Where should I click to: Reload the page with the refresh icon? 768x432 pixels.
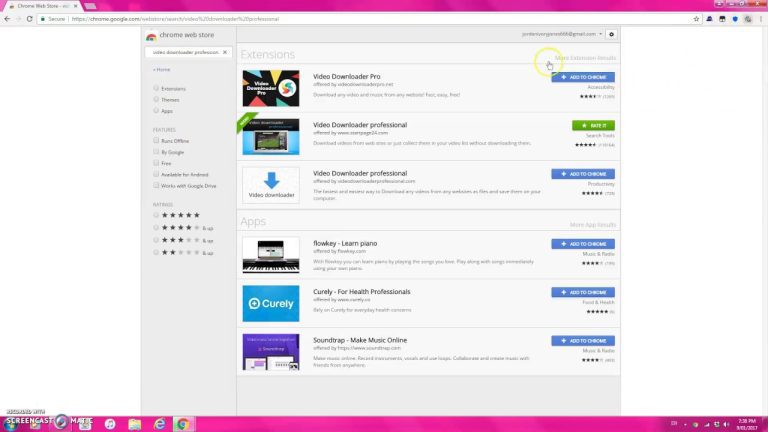coord(29,19)
